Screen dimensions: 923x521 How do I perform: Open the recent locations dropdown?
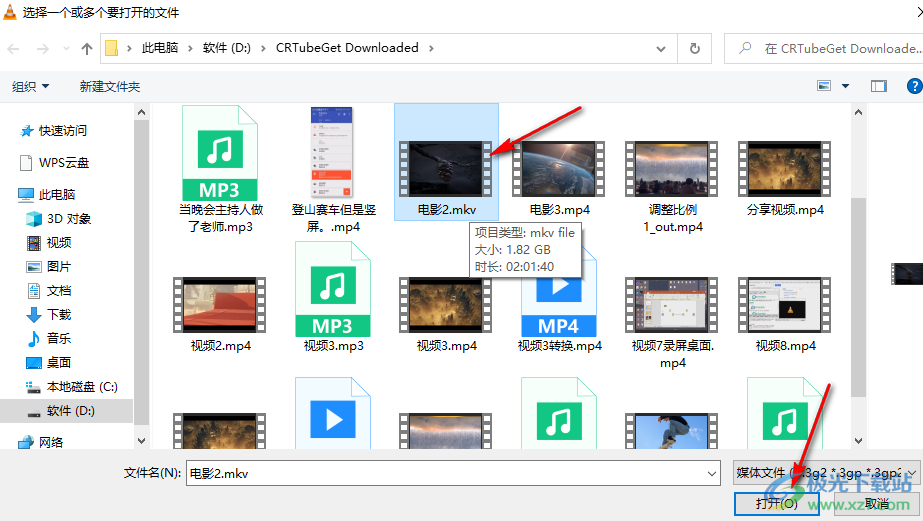coord(66,49)
